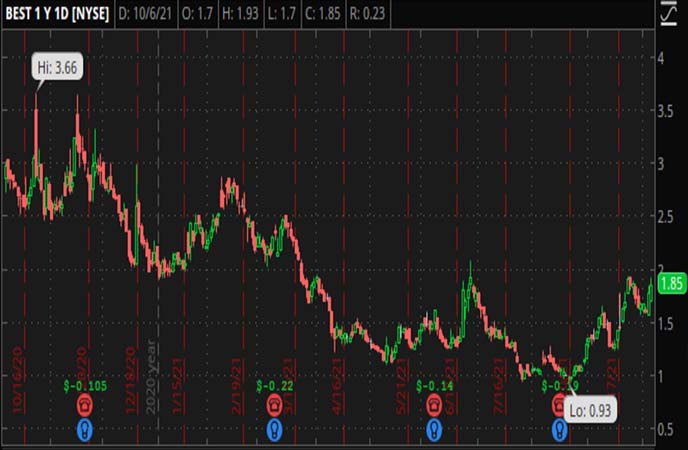The width and height of the screenshot is (688, 450).
Task: Select the 10/16/20 expiration date marker
Action: point(18,380)
